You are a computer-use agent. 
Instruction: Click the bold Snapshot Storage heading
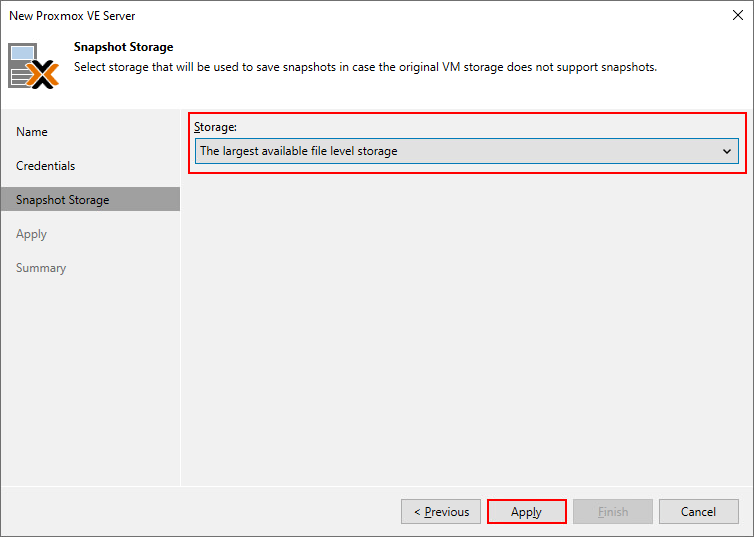(123, 47)
